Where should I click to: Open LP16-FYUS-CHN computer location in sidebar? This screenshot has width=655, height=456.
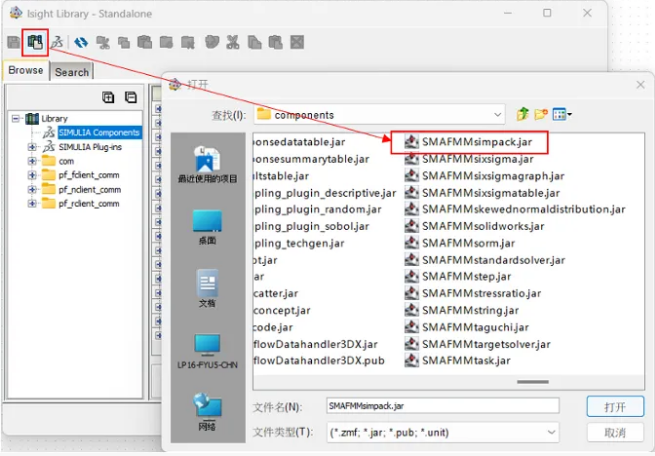(x=207, y=352)
